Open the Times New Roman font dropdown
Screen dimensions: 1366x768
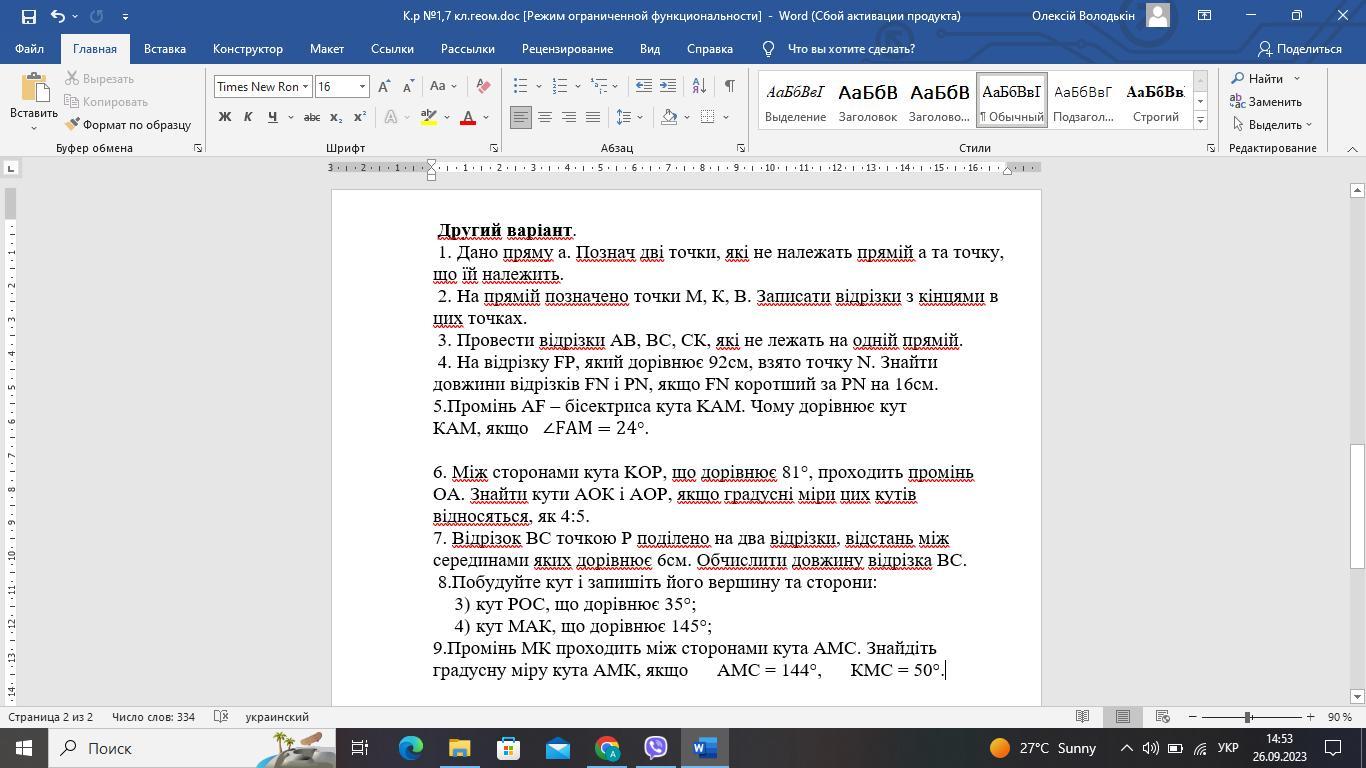(305, 87)
